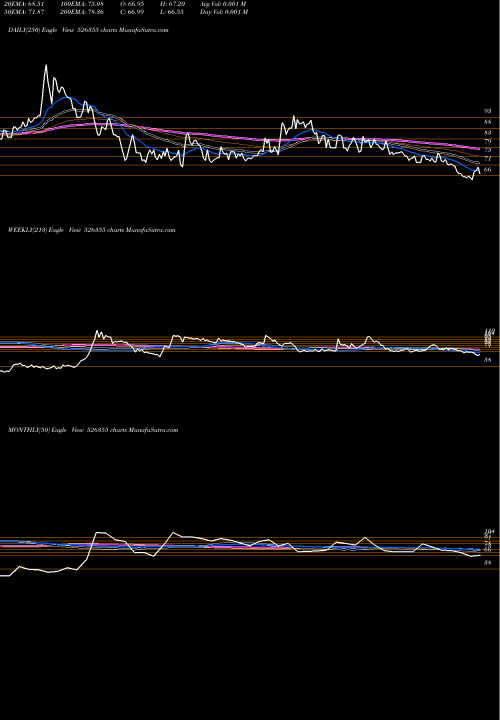This screenshot has height=720, width=500.
Task: Click the high price H: 67.29
Action: coord(172,4)
